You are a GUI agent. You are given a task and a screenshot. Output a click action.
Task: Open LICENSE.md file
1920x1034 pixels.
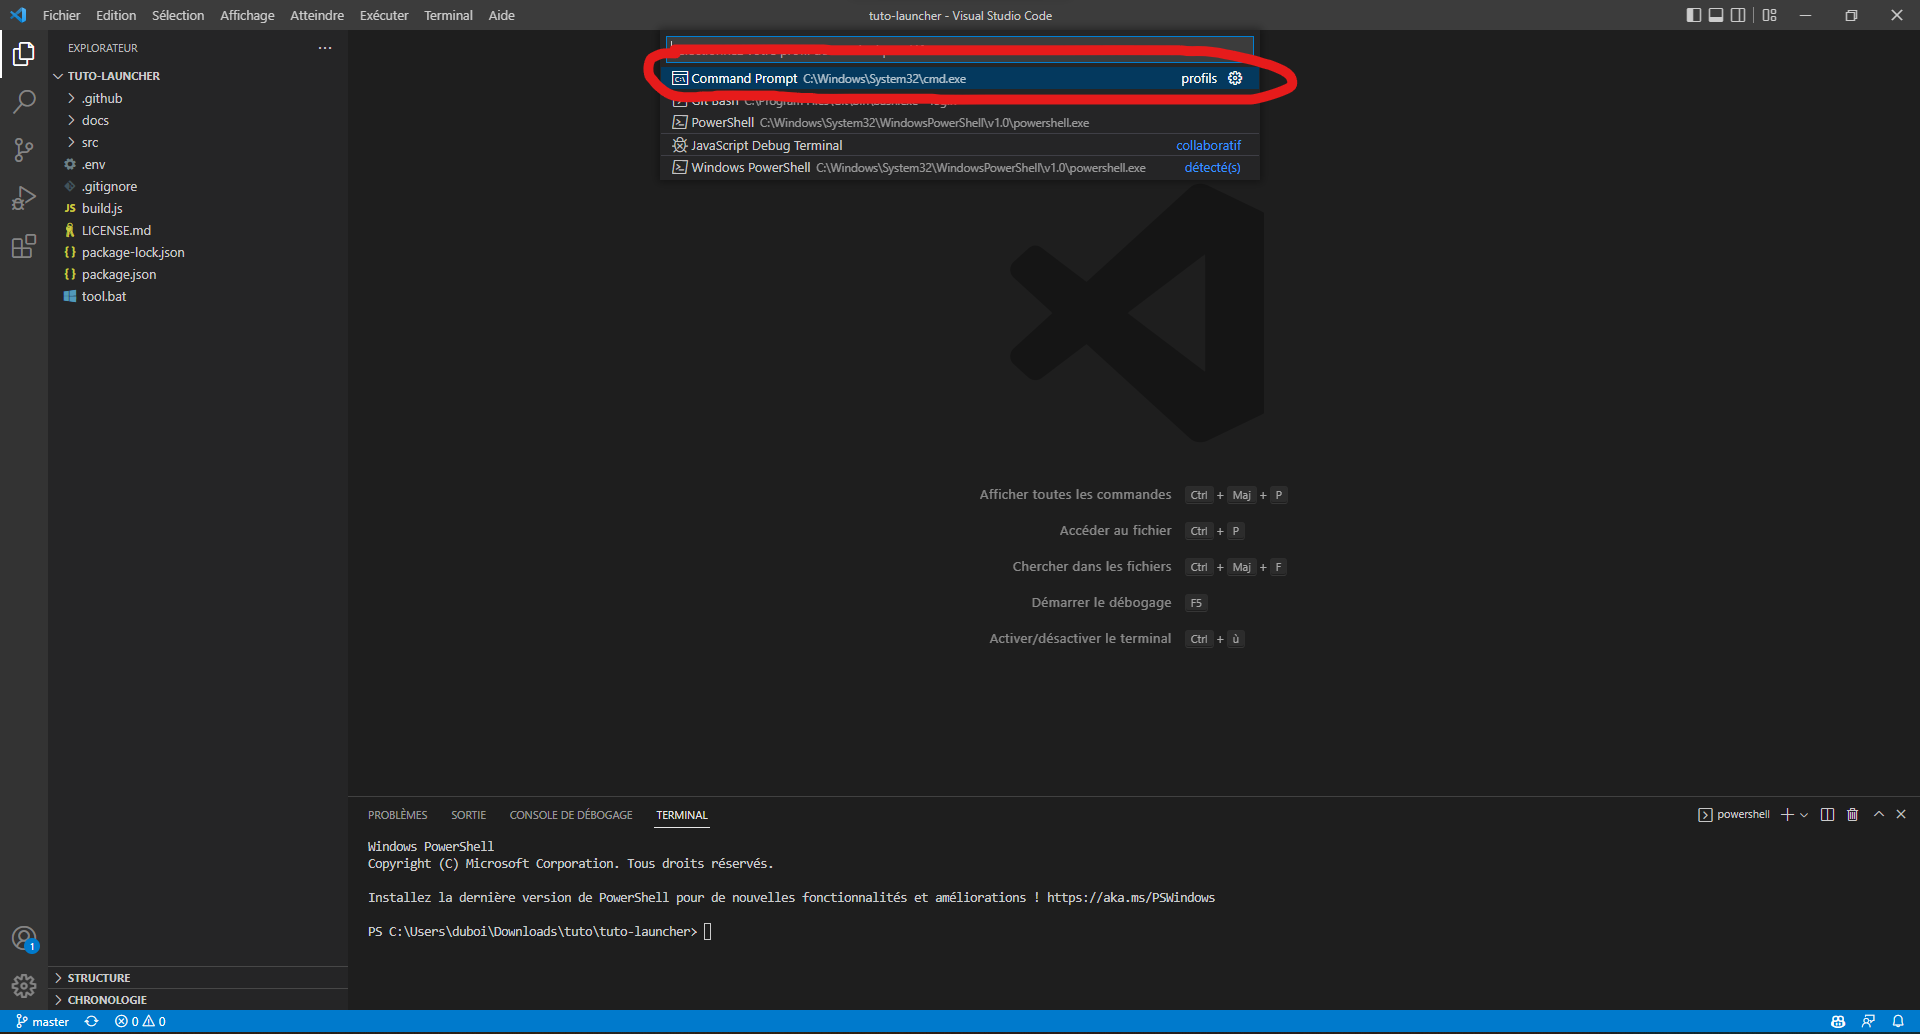[x=198, y=230]
